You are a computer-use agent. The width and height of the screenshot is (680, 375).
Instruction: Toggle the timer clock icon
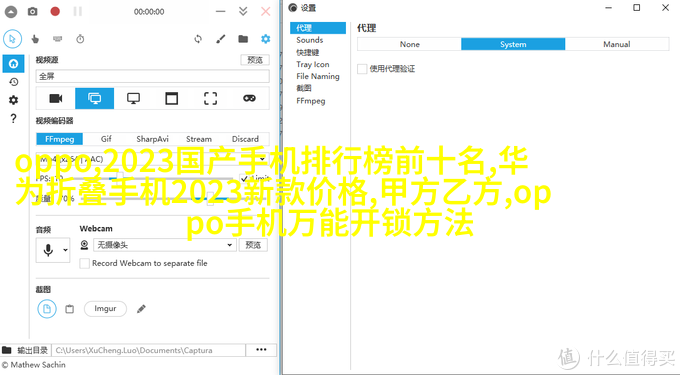click(x=80, y=39)
